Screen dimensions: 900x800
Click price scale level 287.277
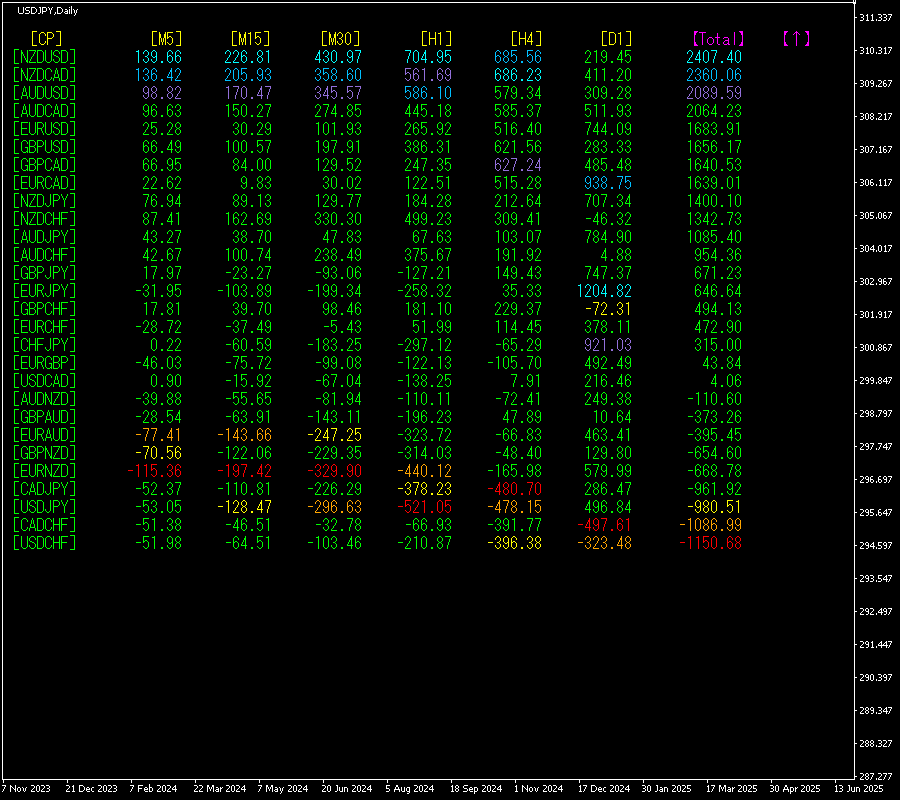tap(876, 776)
